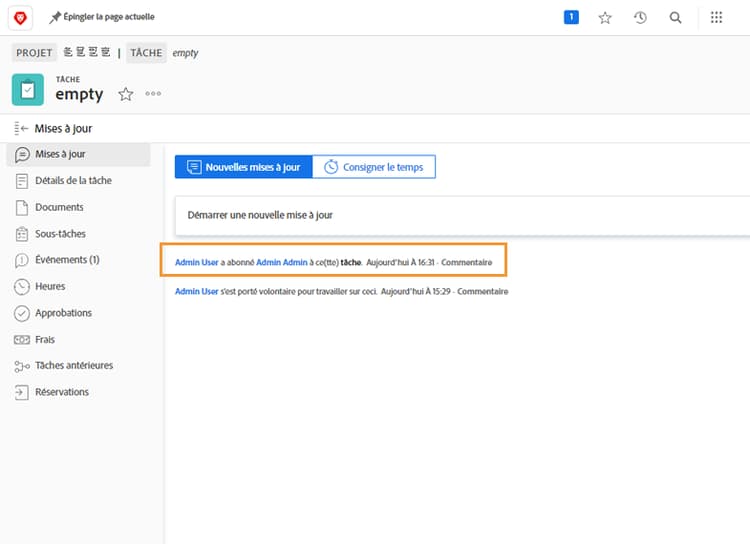Switch to Consigner le temps tab

pos(374,167)
